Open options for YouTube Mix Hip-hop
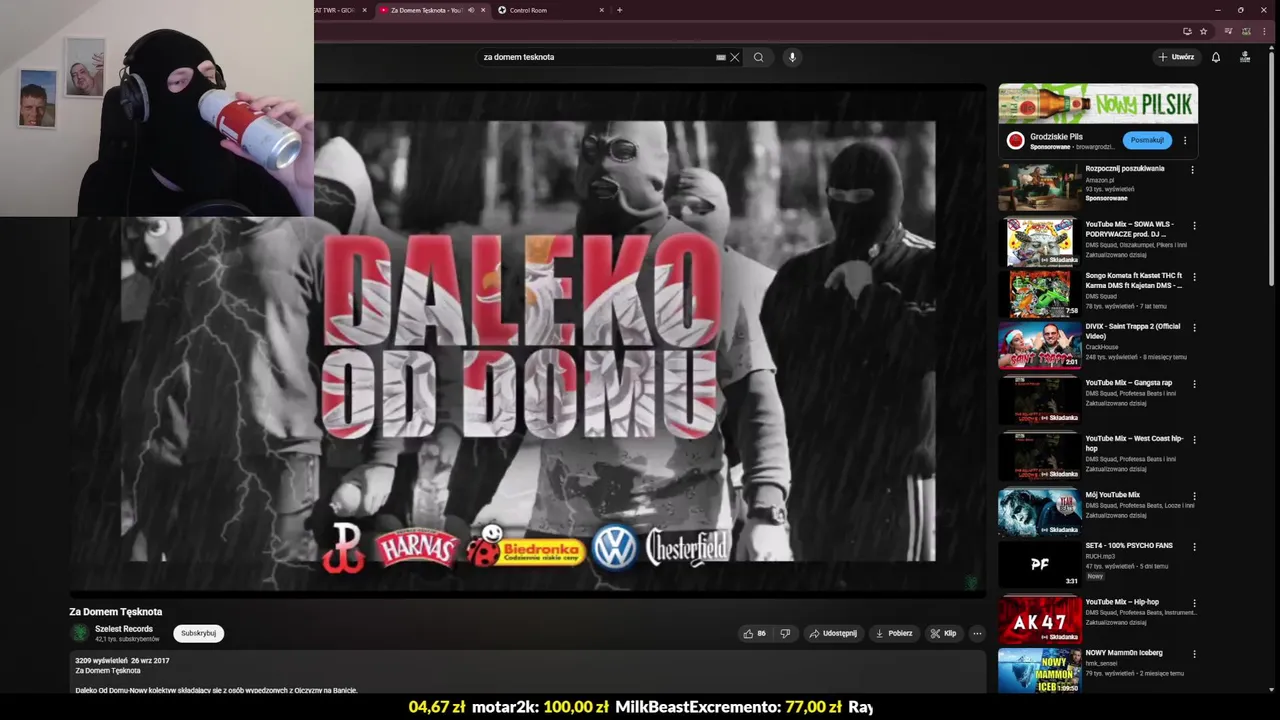 [1194, 603]
